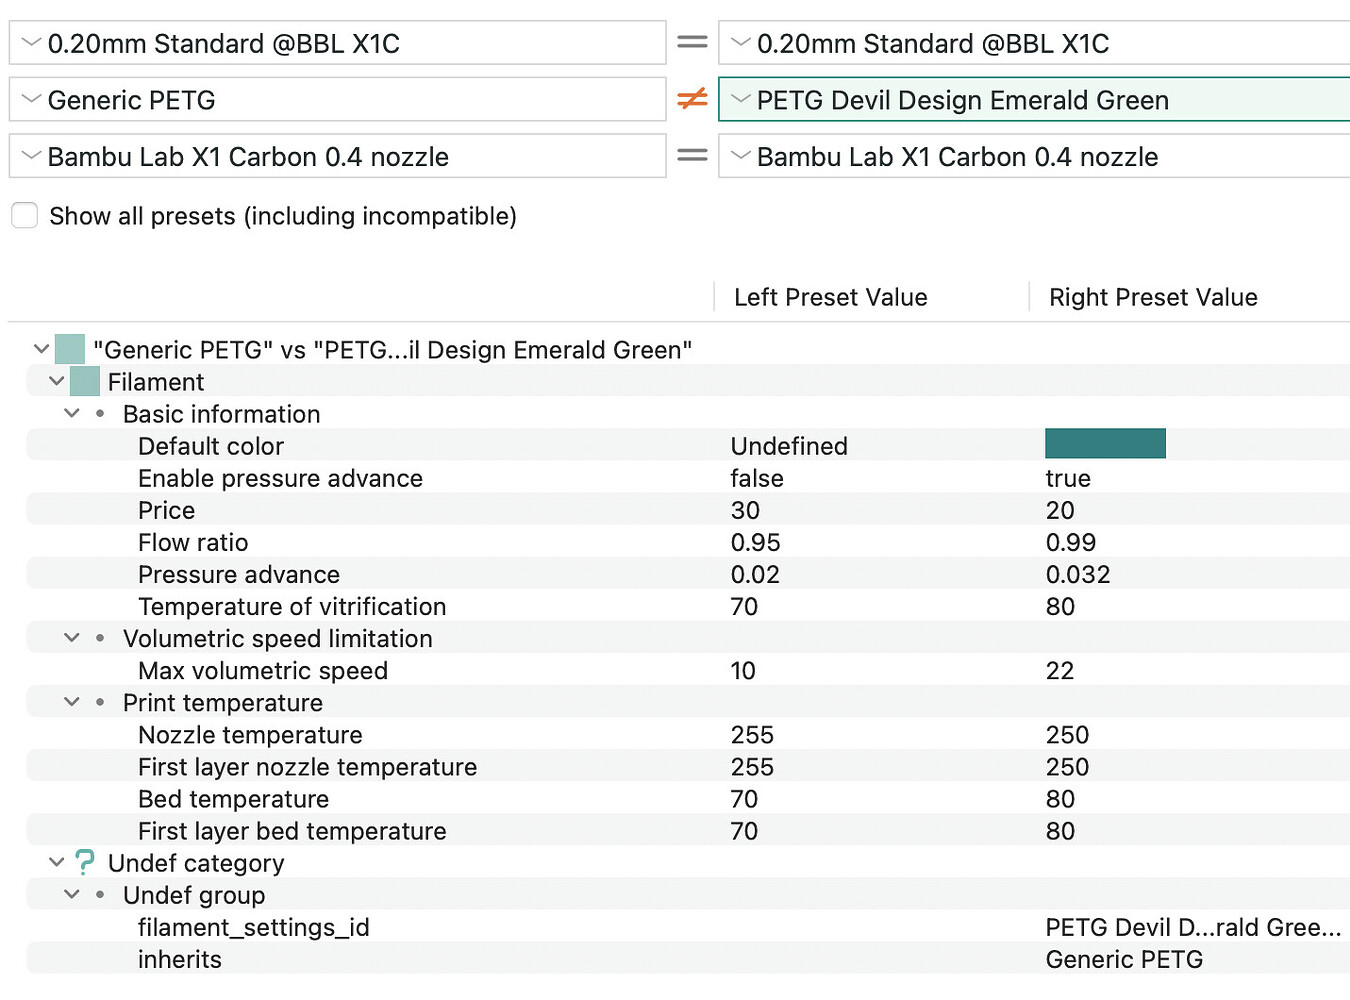This screenshot has height=1000, width=1350.
Task: Click the teal icon beside the comparison title row
Action: point(70,349)
